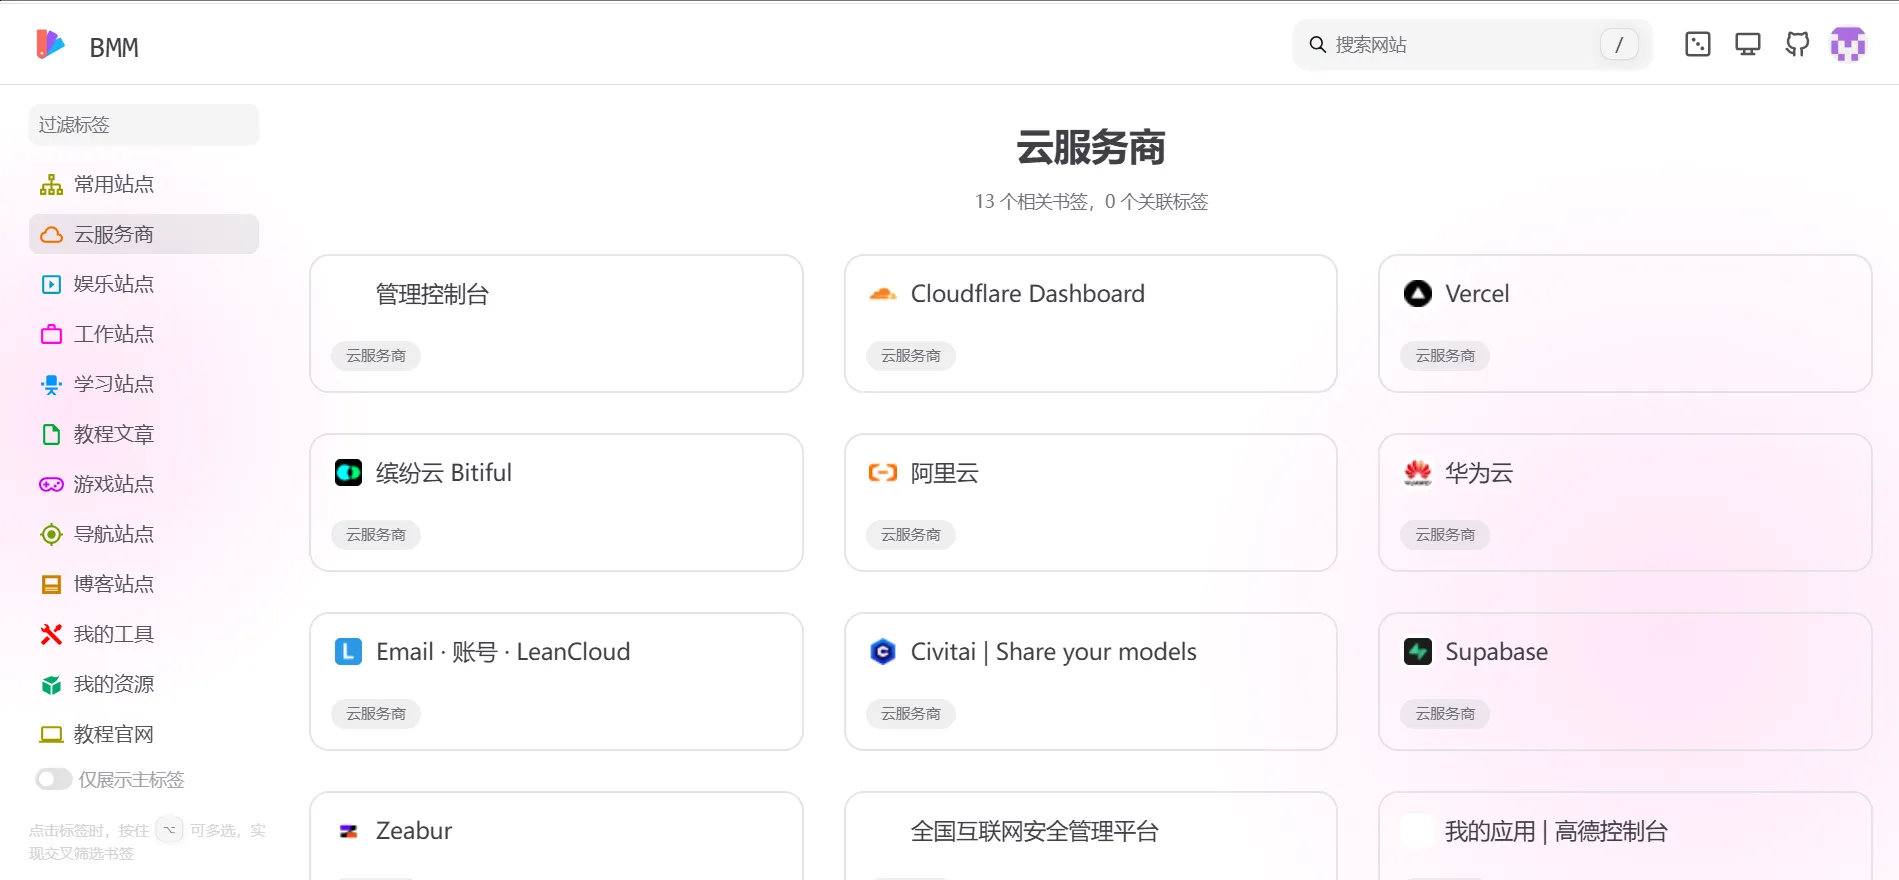The image size is (1899, 880).
Task: Click the BMM site title
Action: [x=114, y=47]
